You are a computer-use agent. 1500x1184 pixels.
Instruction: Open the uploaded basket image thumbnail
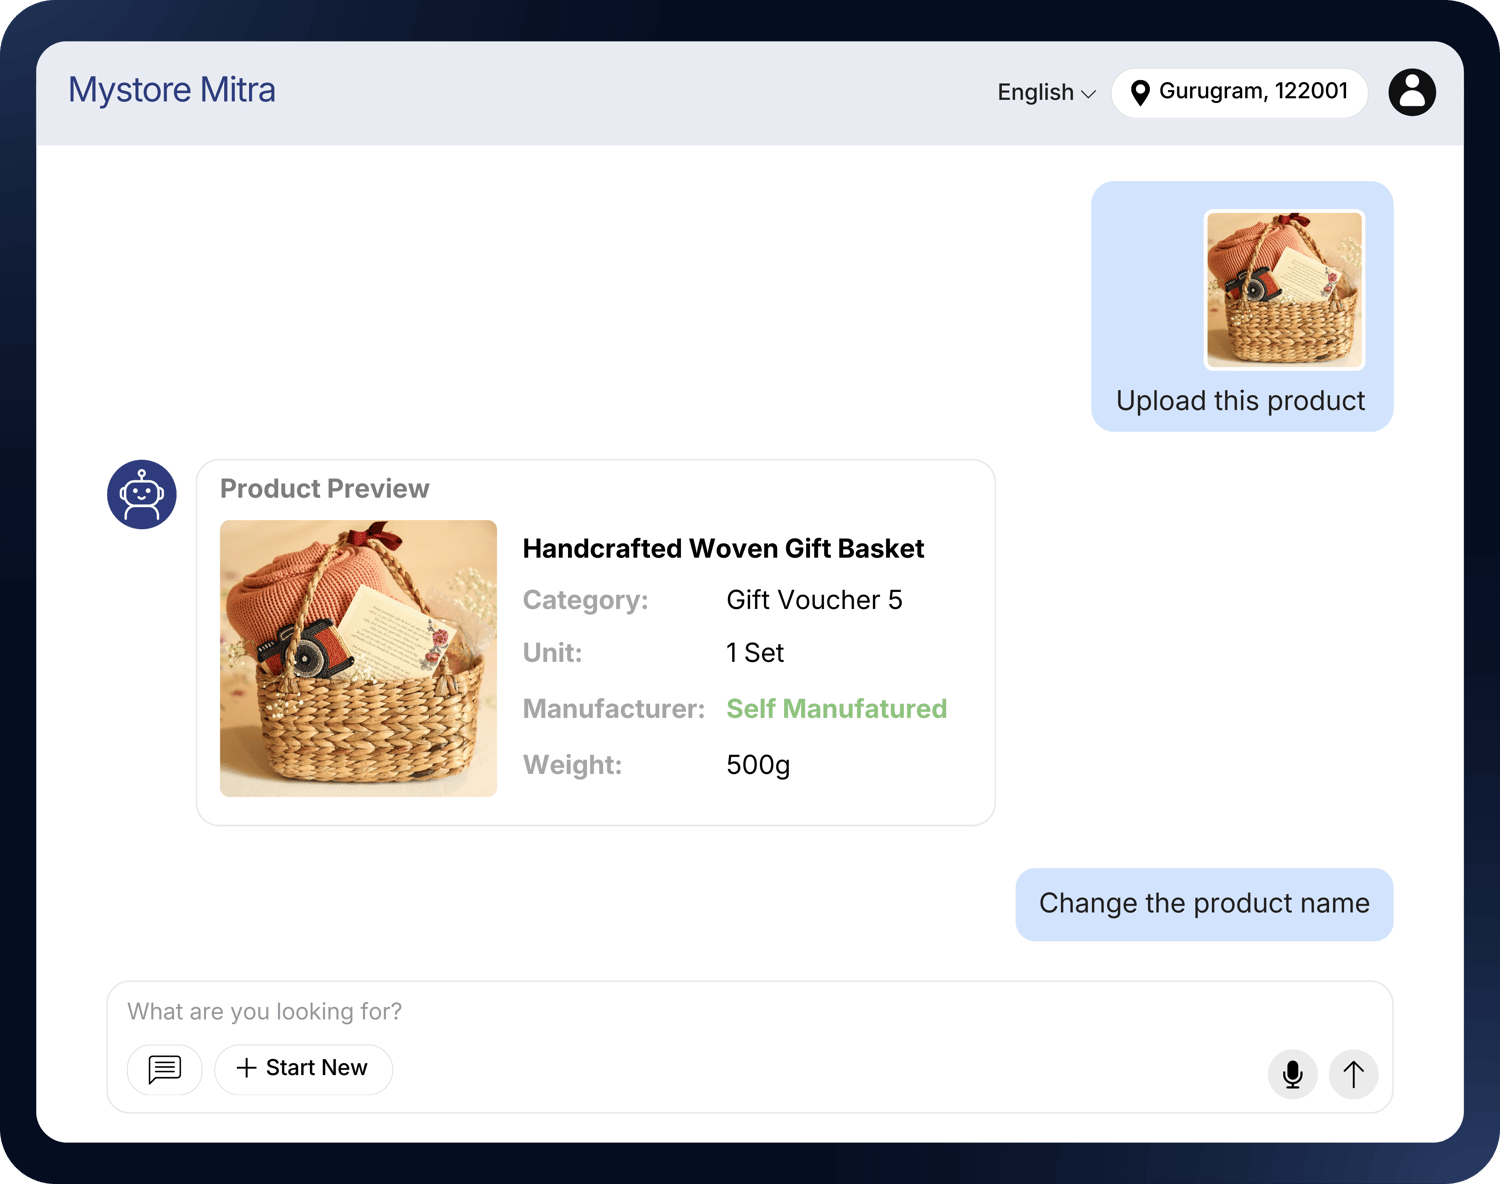1284,290
